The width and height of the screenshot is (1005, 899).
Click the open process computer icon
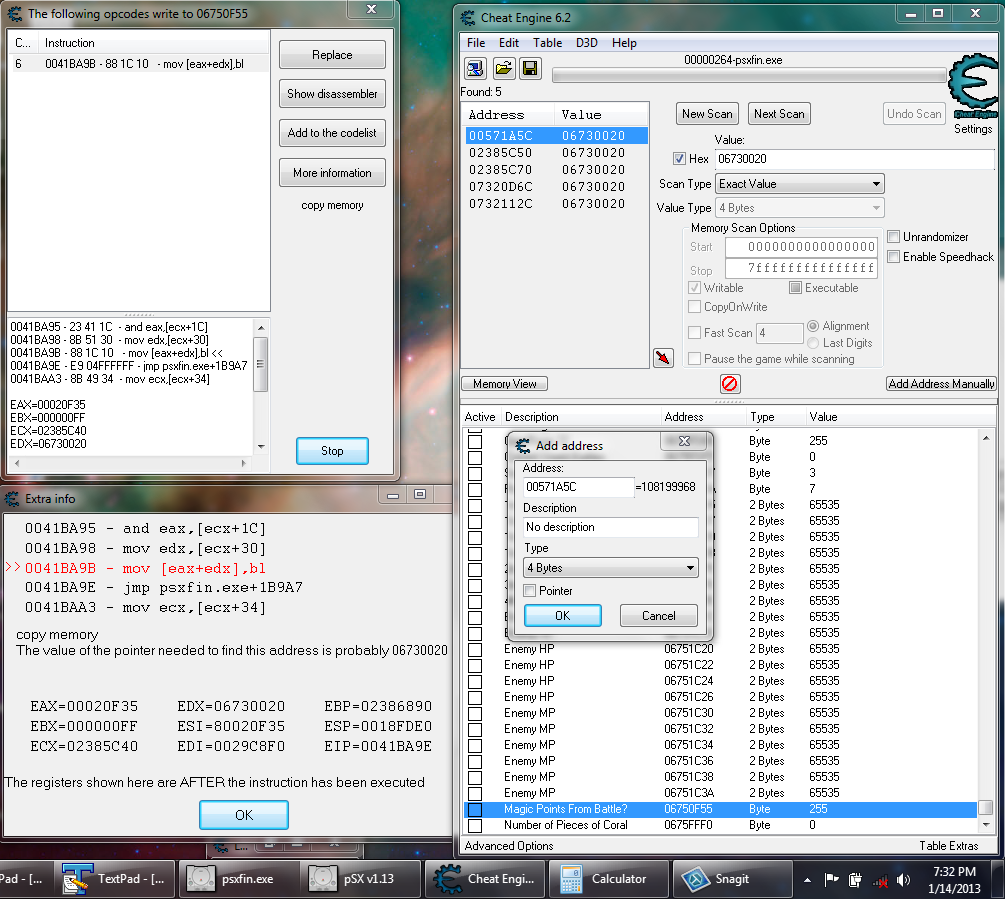tap(476, 68)
